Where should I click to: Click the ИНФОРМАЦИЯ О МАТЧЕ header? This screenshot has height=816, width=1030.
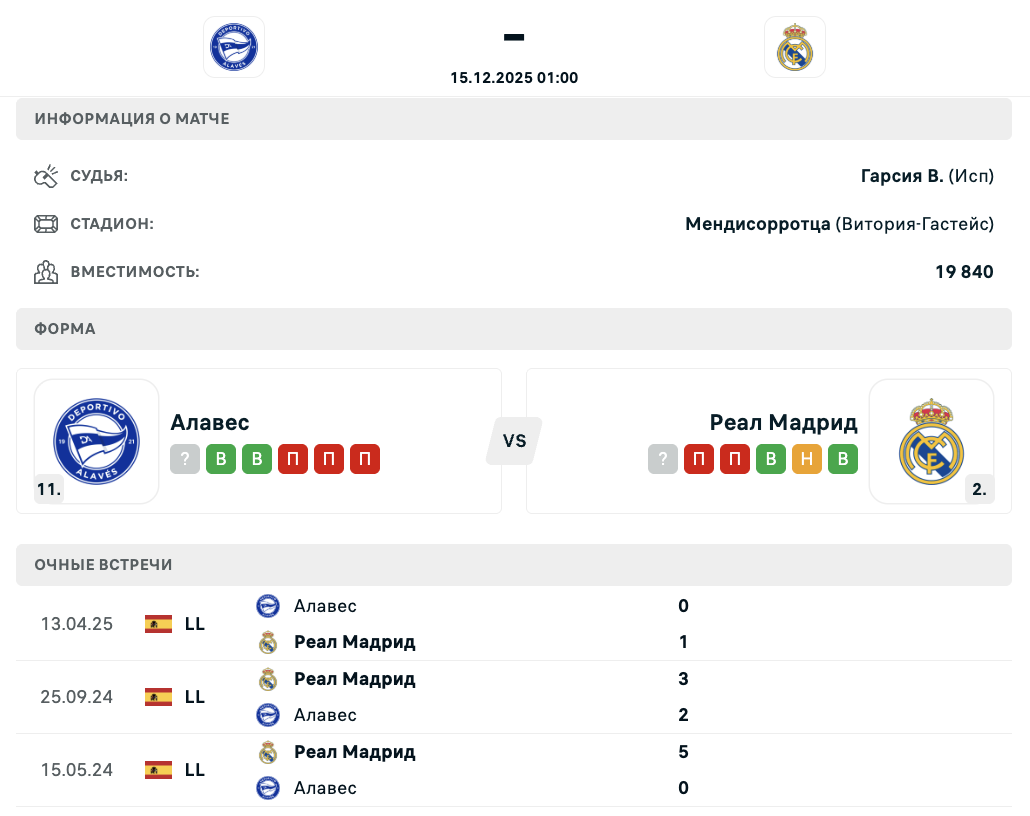pyautogui.click(x=132, y=119)
